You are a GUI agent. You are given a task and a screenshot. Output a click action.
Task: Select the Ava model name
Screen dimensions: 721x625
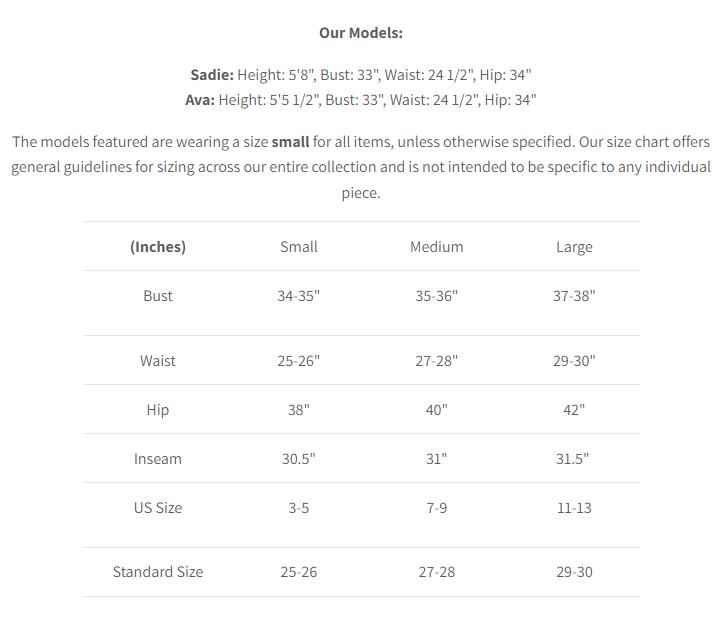[199, 100]
